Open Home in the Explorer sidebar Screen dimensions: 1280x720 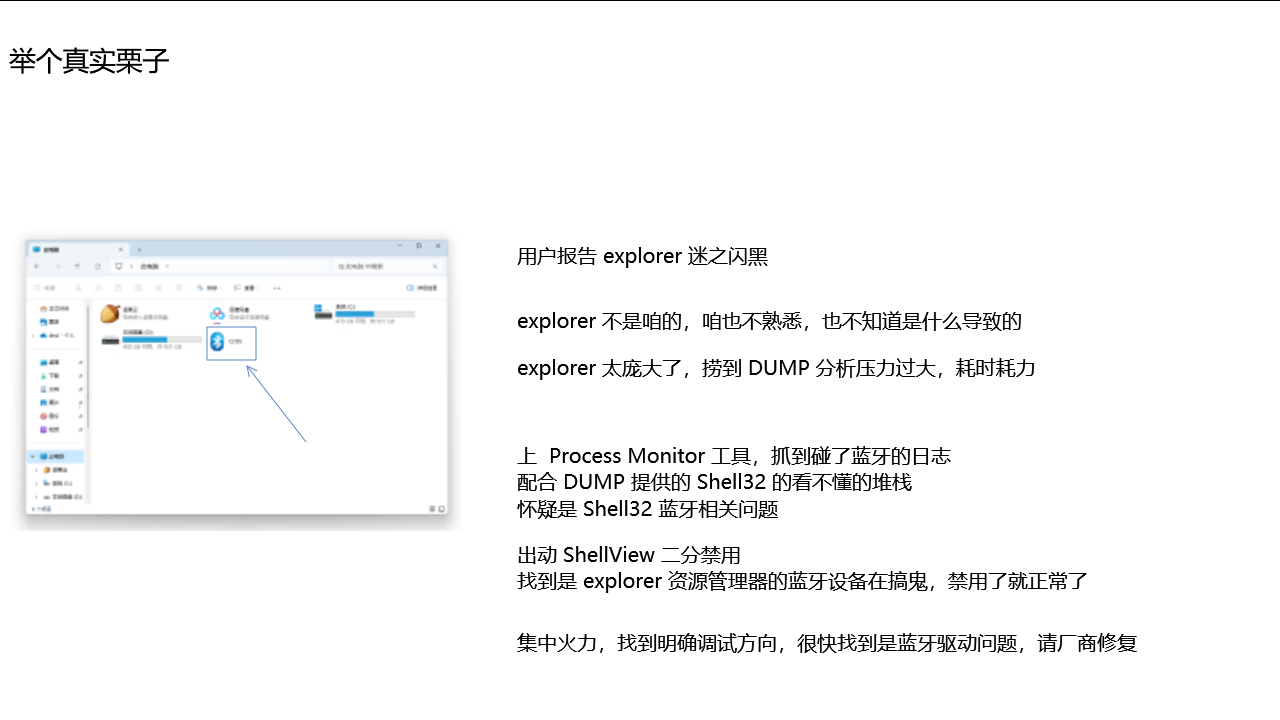56,309
